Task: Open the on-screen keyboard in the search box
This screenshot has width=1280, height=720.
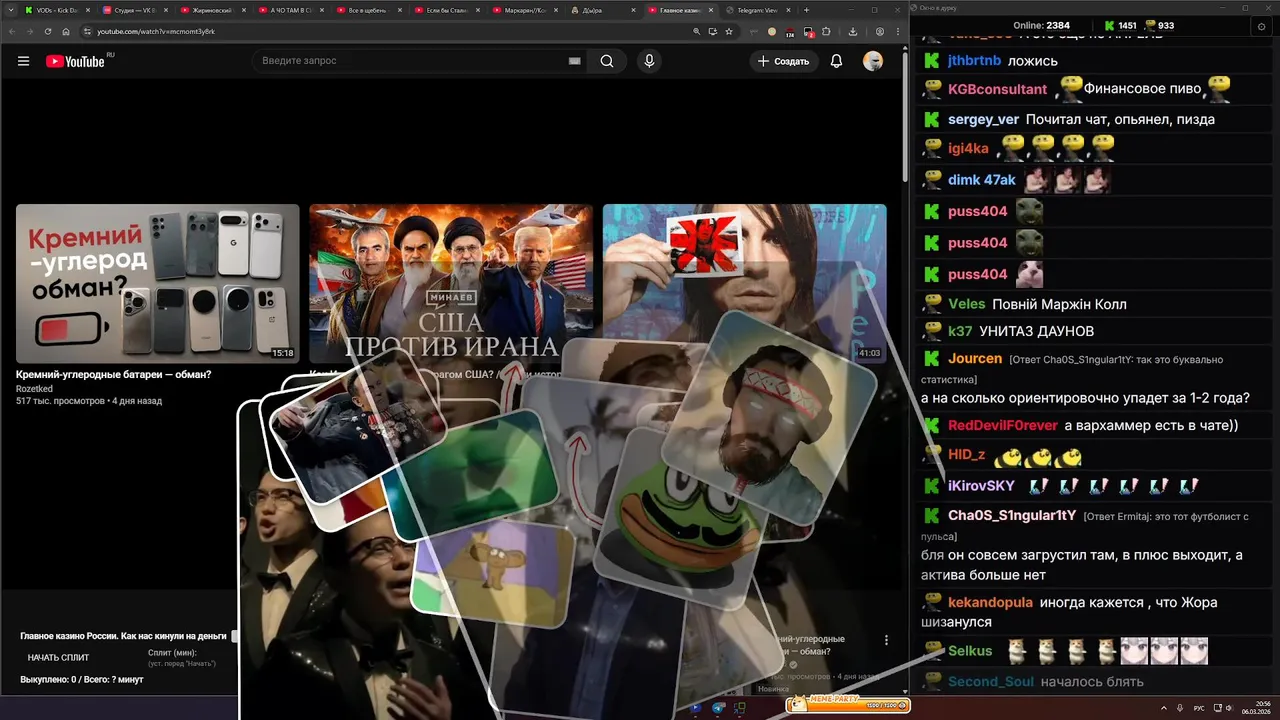Action: click(575, 61)
